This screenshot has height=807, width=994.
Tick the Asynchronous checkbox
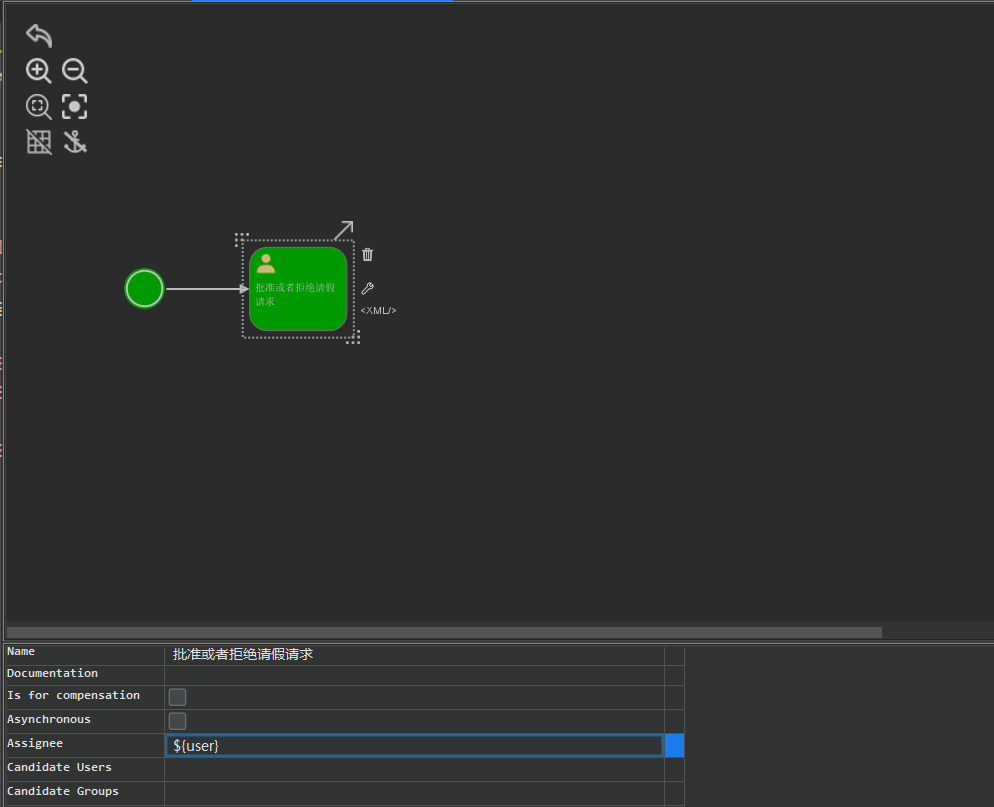178,721
